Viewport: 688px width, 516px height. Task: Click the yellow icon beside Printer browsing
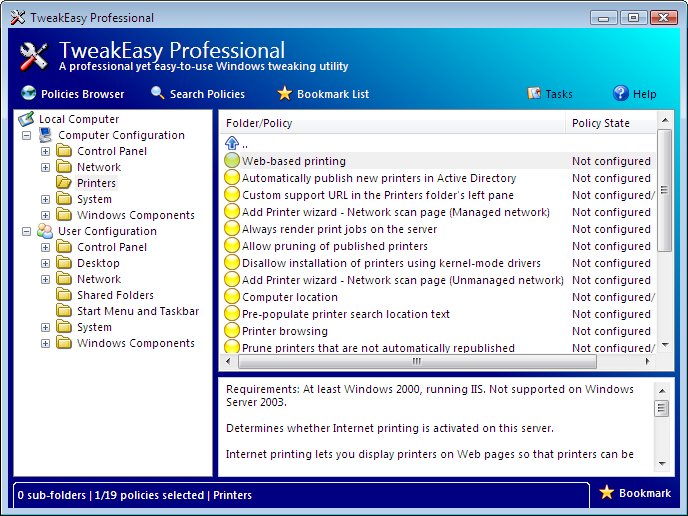pos(232,330)
